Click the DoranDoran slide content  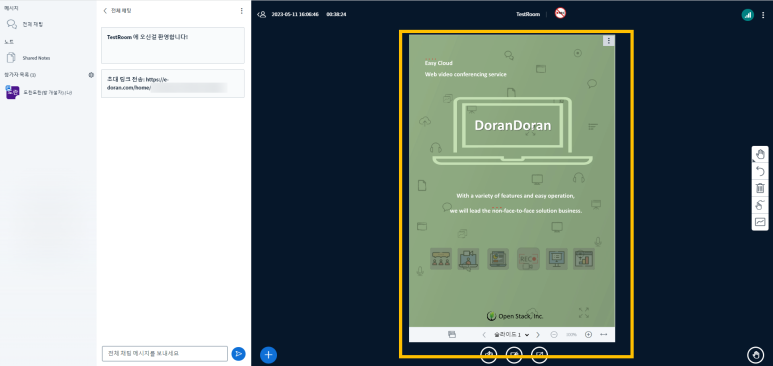tap(512, 181)
